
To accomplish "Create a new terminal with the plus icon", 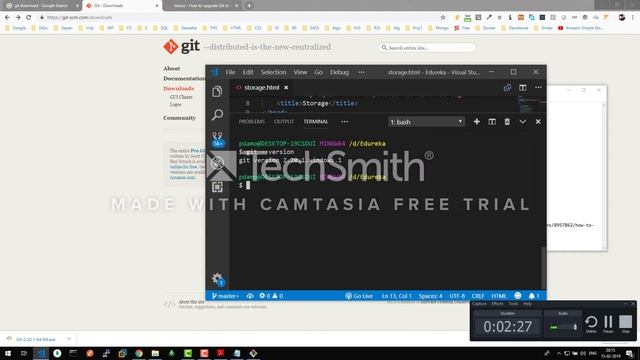I will pos(476,122).
